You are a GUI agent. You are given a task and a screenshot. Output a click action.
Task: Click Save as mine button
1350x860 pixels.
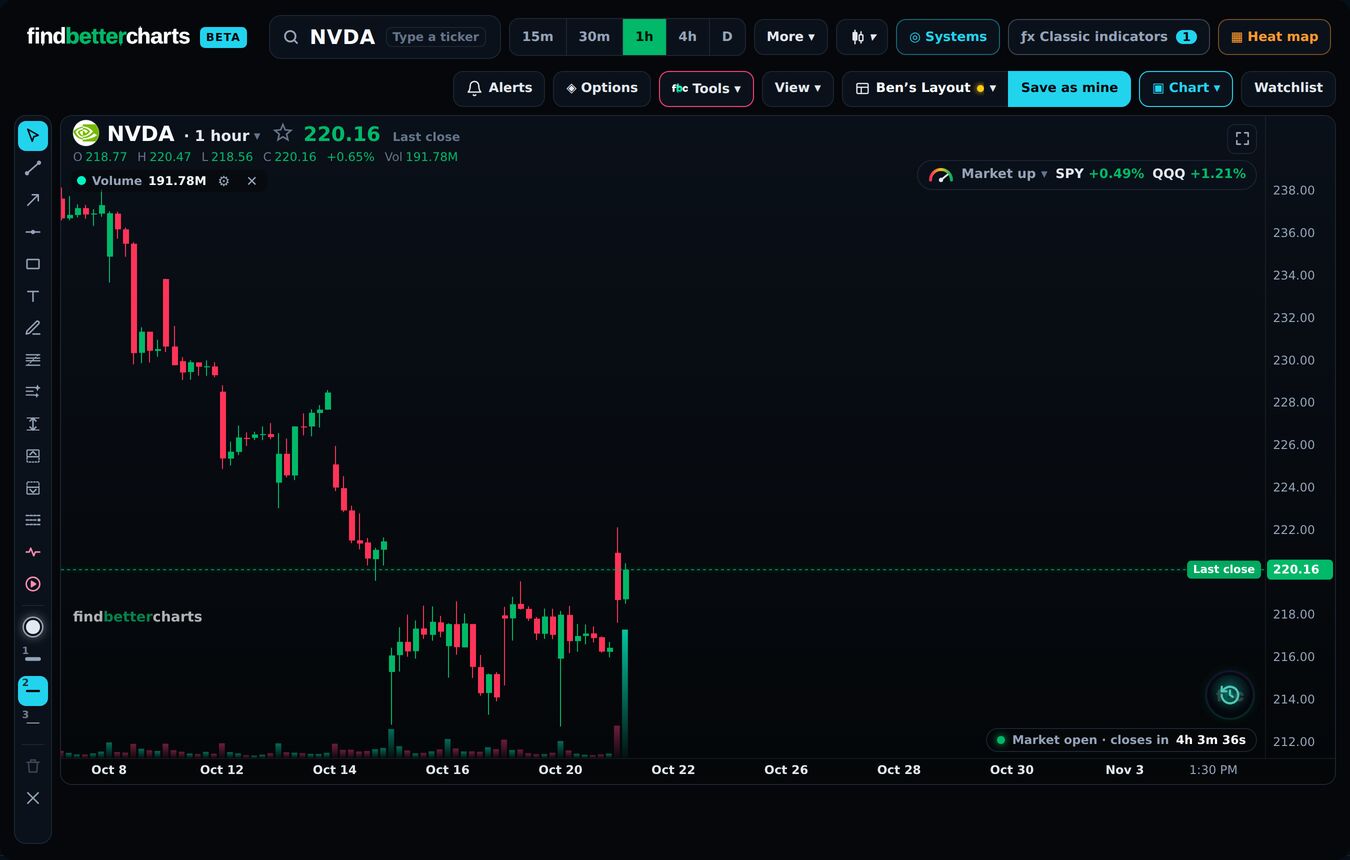[1069, 88]
